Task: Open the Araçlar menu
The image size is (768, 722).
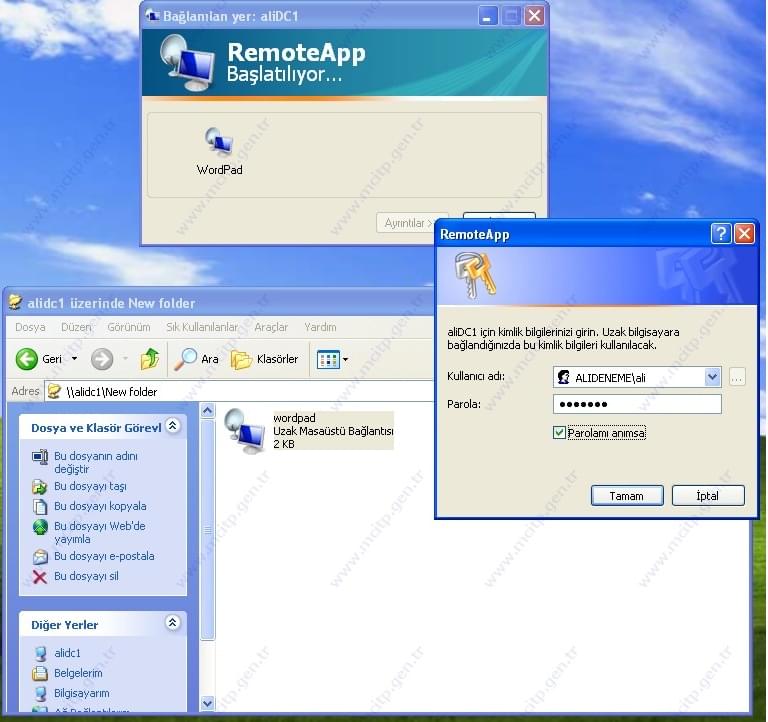Action: point(271,327)
